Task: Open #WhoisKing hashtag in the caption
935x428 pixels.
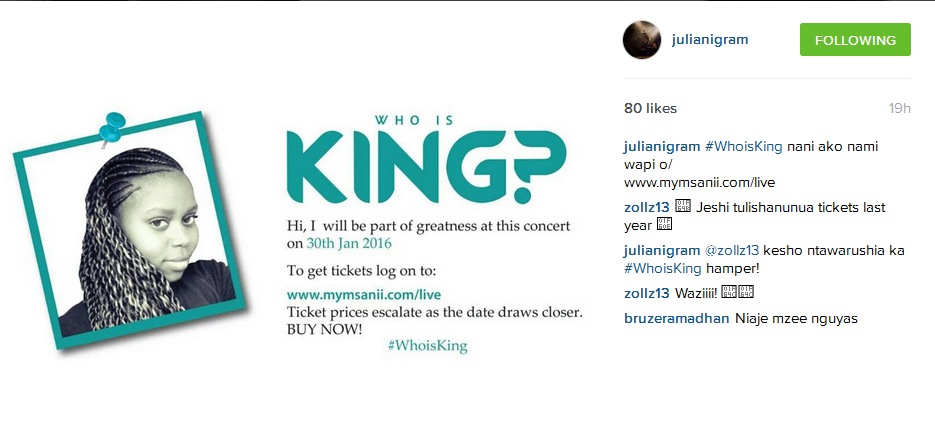Action: pyautogui.click(x=743, y=147)
